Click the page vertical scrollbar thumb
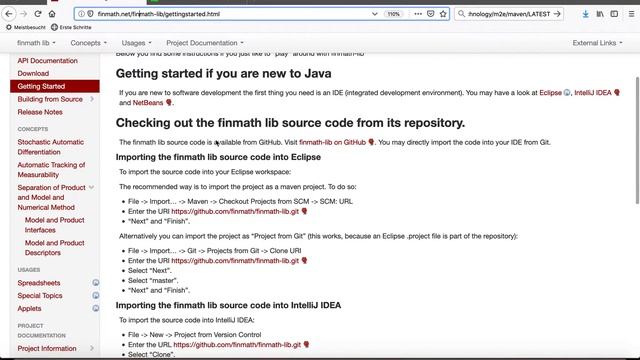The height and width of the screenshot is (360, 640). 637,140
